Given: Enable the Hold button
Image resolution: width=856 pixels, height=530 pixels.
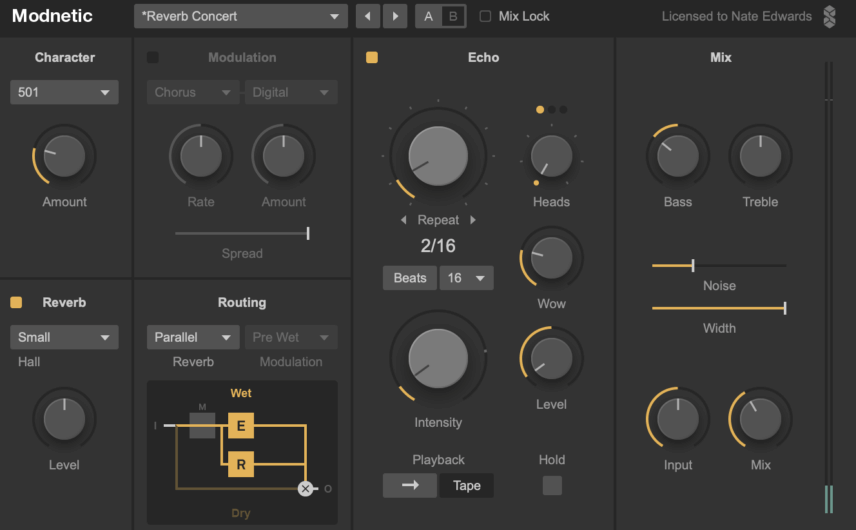Looking at the screenshot, I should 552,485.
